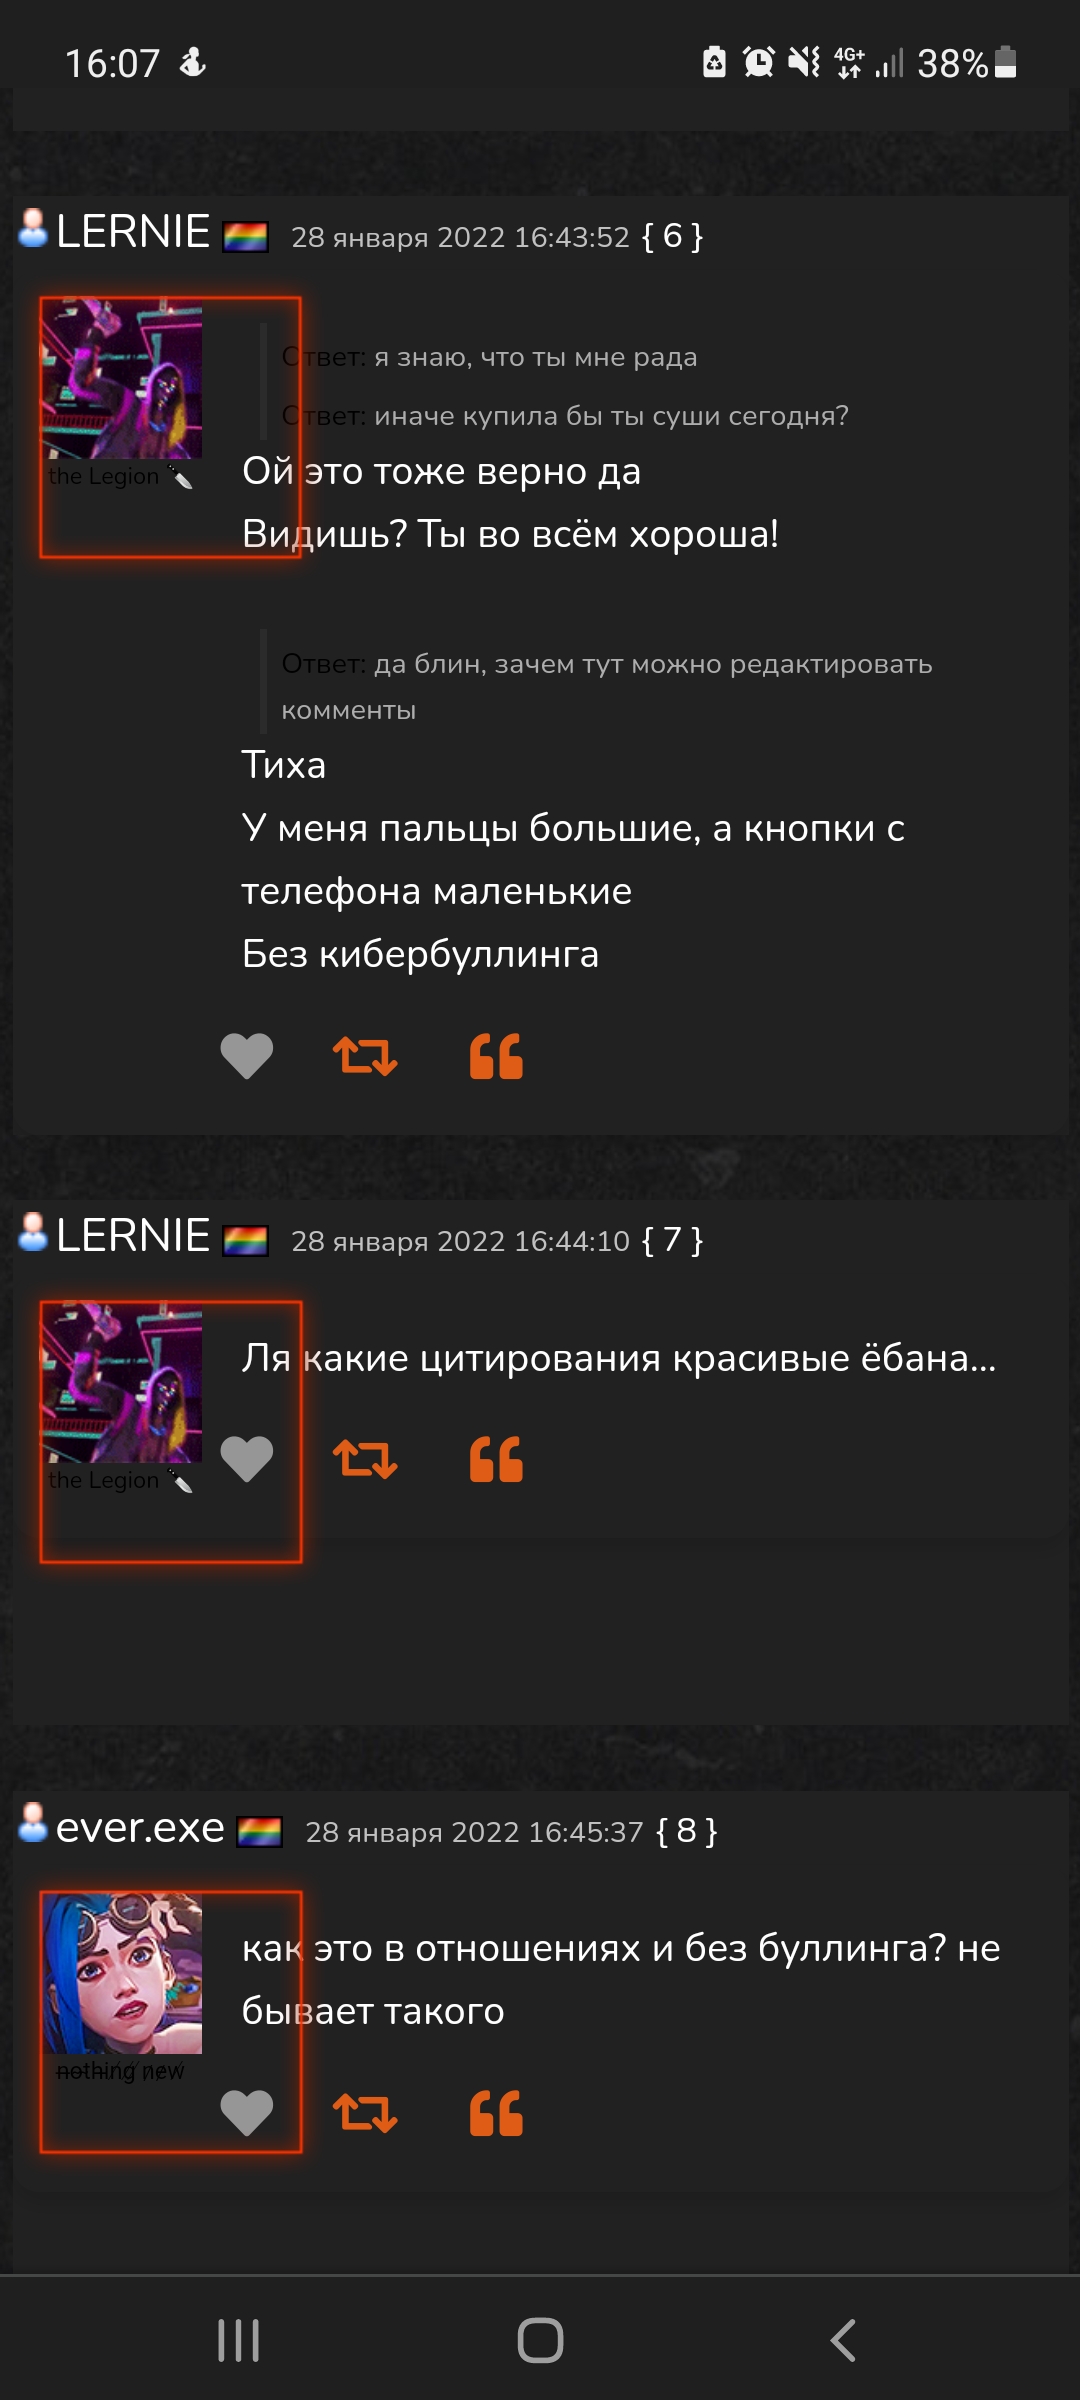Go back with Android back arrow
This screenshot has width=1080, height=2400.
[x=843, y=2340]
